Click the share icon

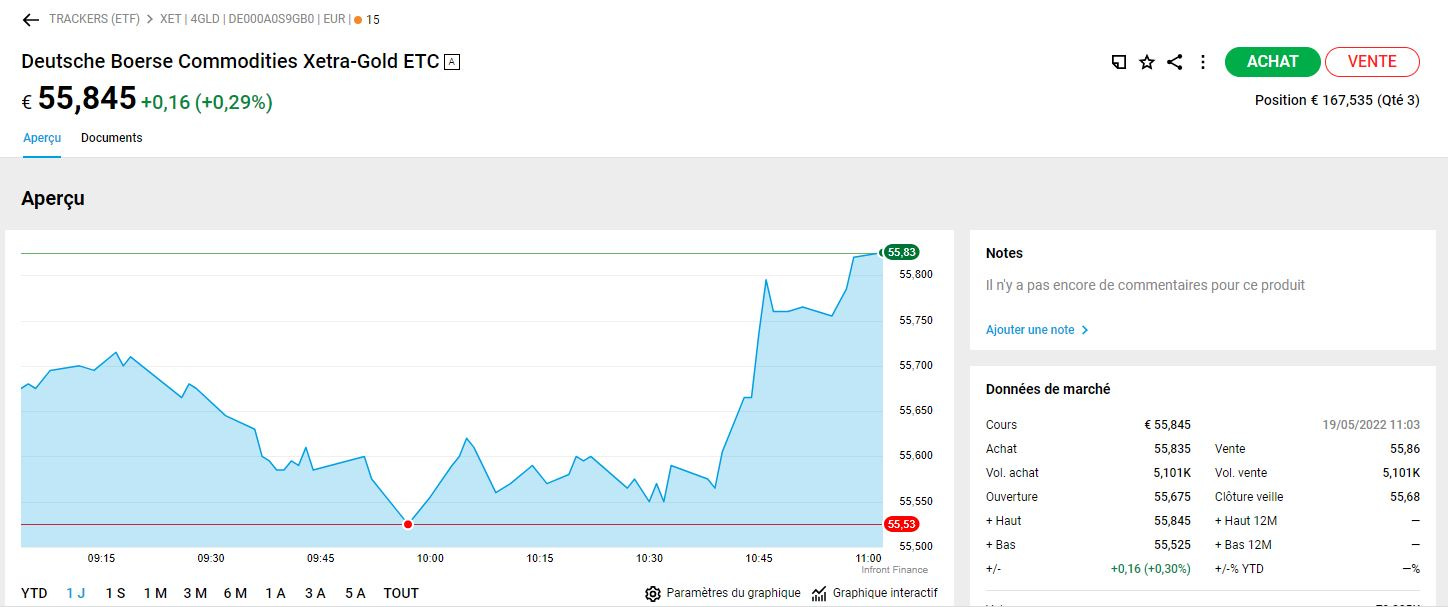1175,62
